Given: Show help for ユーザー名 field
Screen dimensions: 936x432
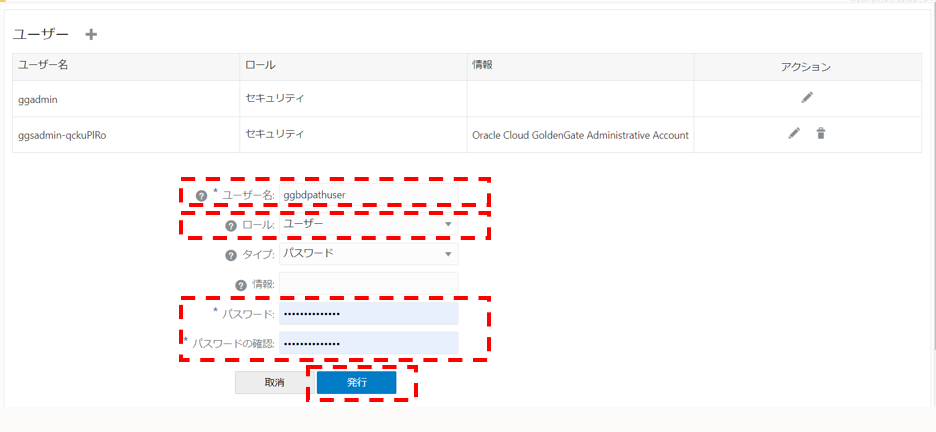Looking at the screenshot, I should (201, 195).
